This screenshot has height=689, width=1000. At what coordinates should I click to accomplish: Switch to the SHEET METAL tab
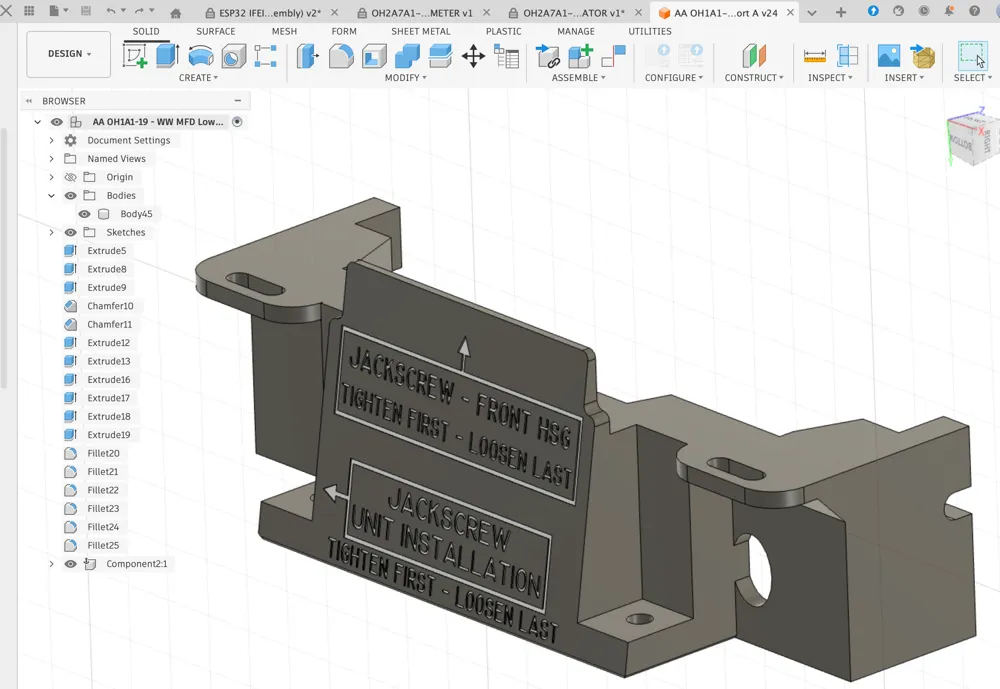tap(421, 31)
